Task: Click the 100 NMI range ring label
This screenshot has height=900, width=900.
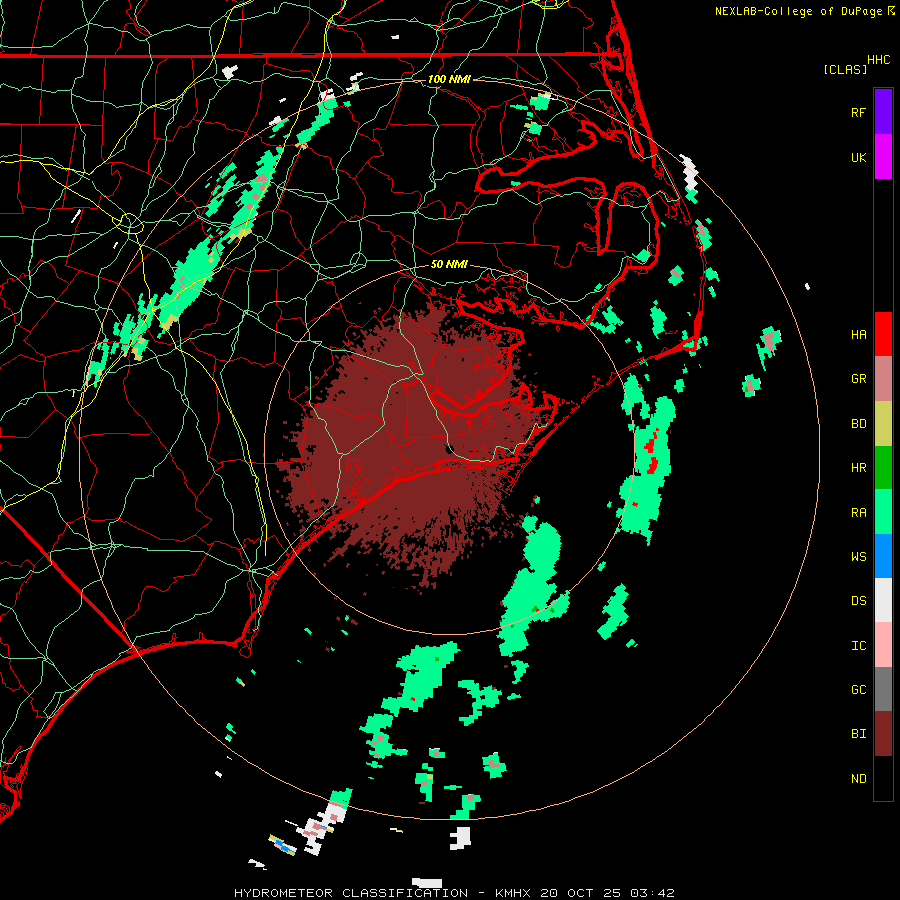Action: (x=449, y=79)
